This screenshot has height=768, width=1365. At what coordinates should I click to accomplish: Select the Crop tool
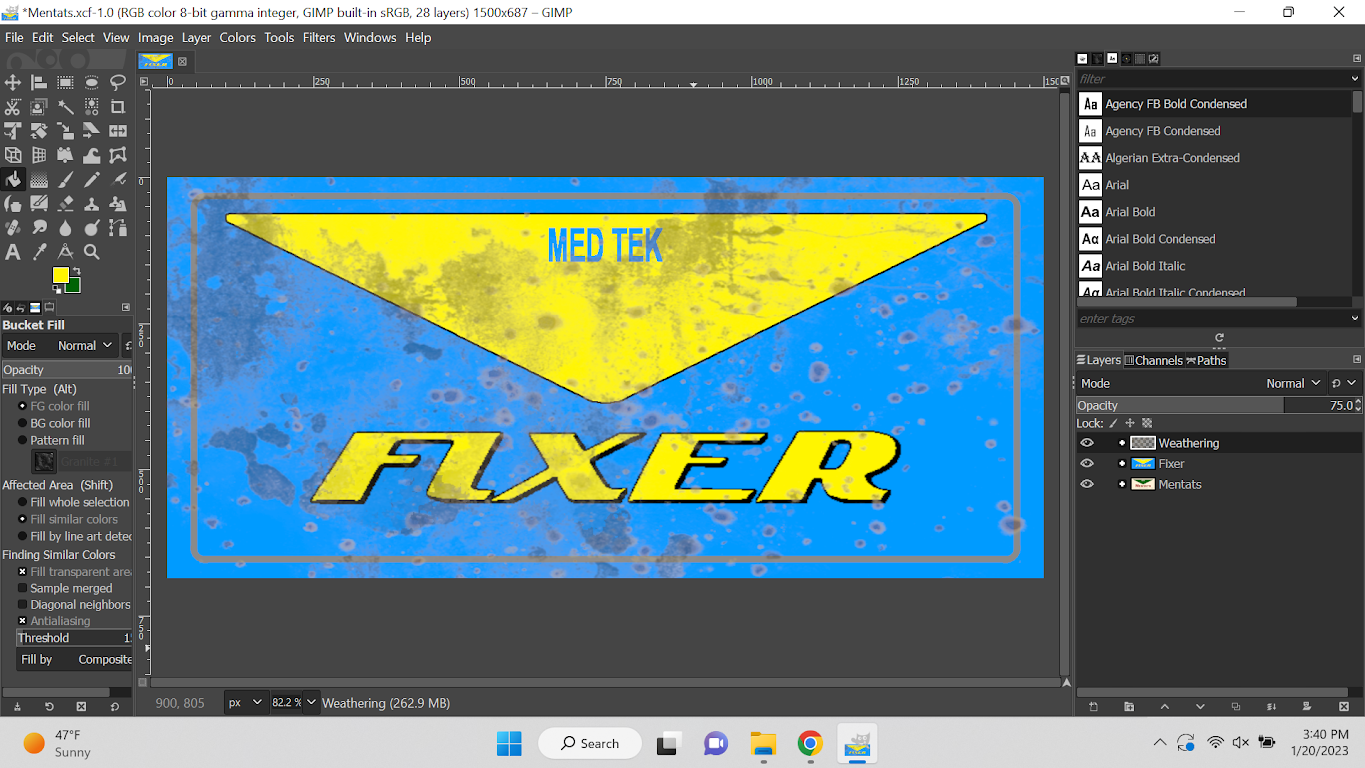point(118,106)
